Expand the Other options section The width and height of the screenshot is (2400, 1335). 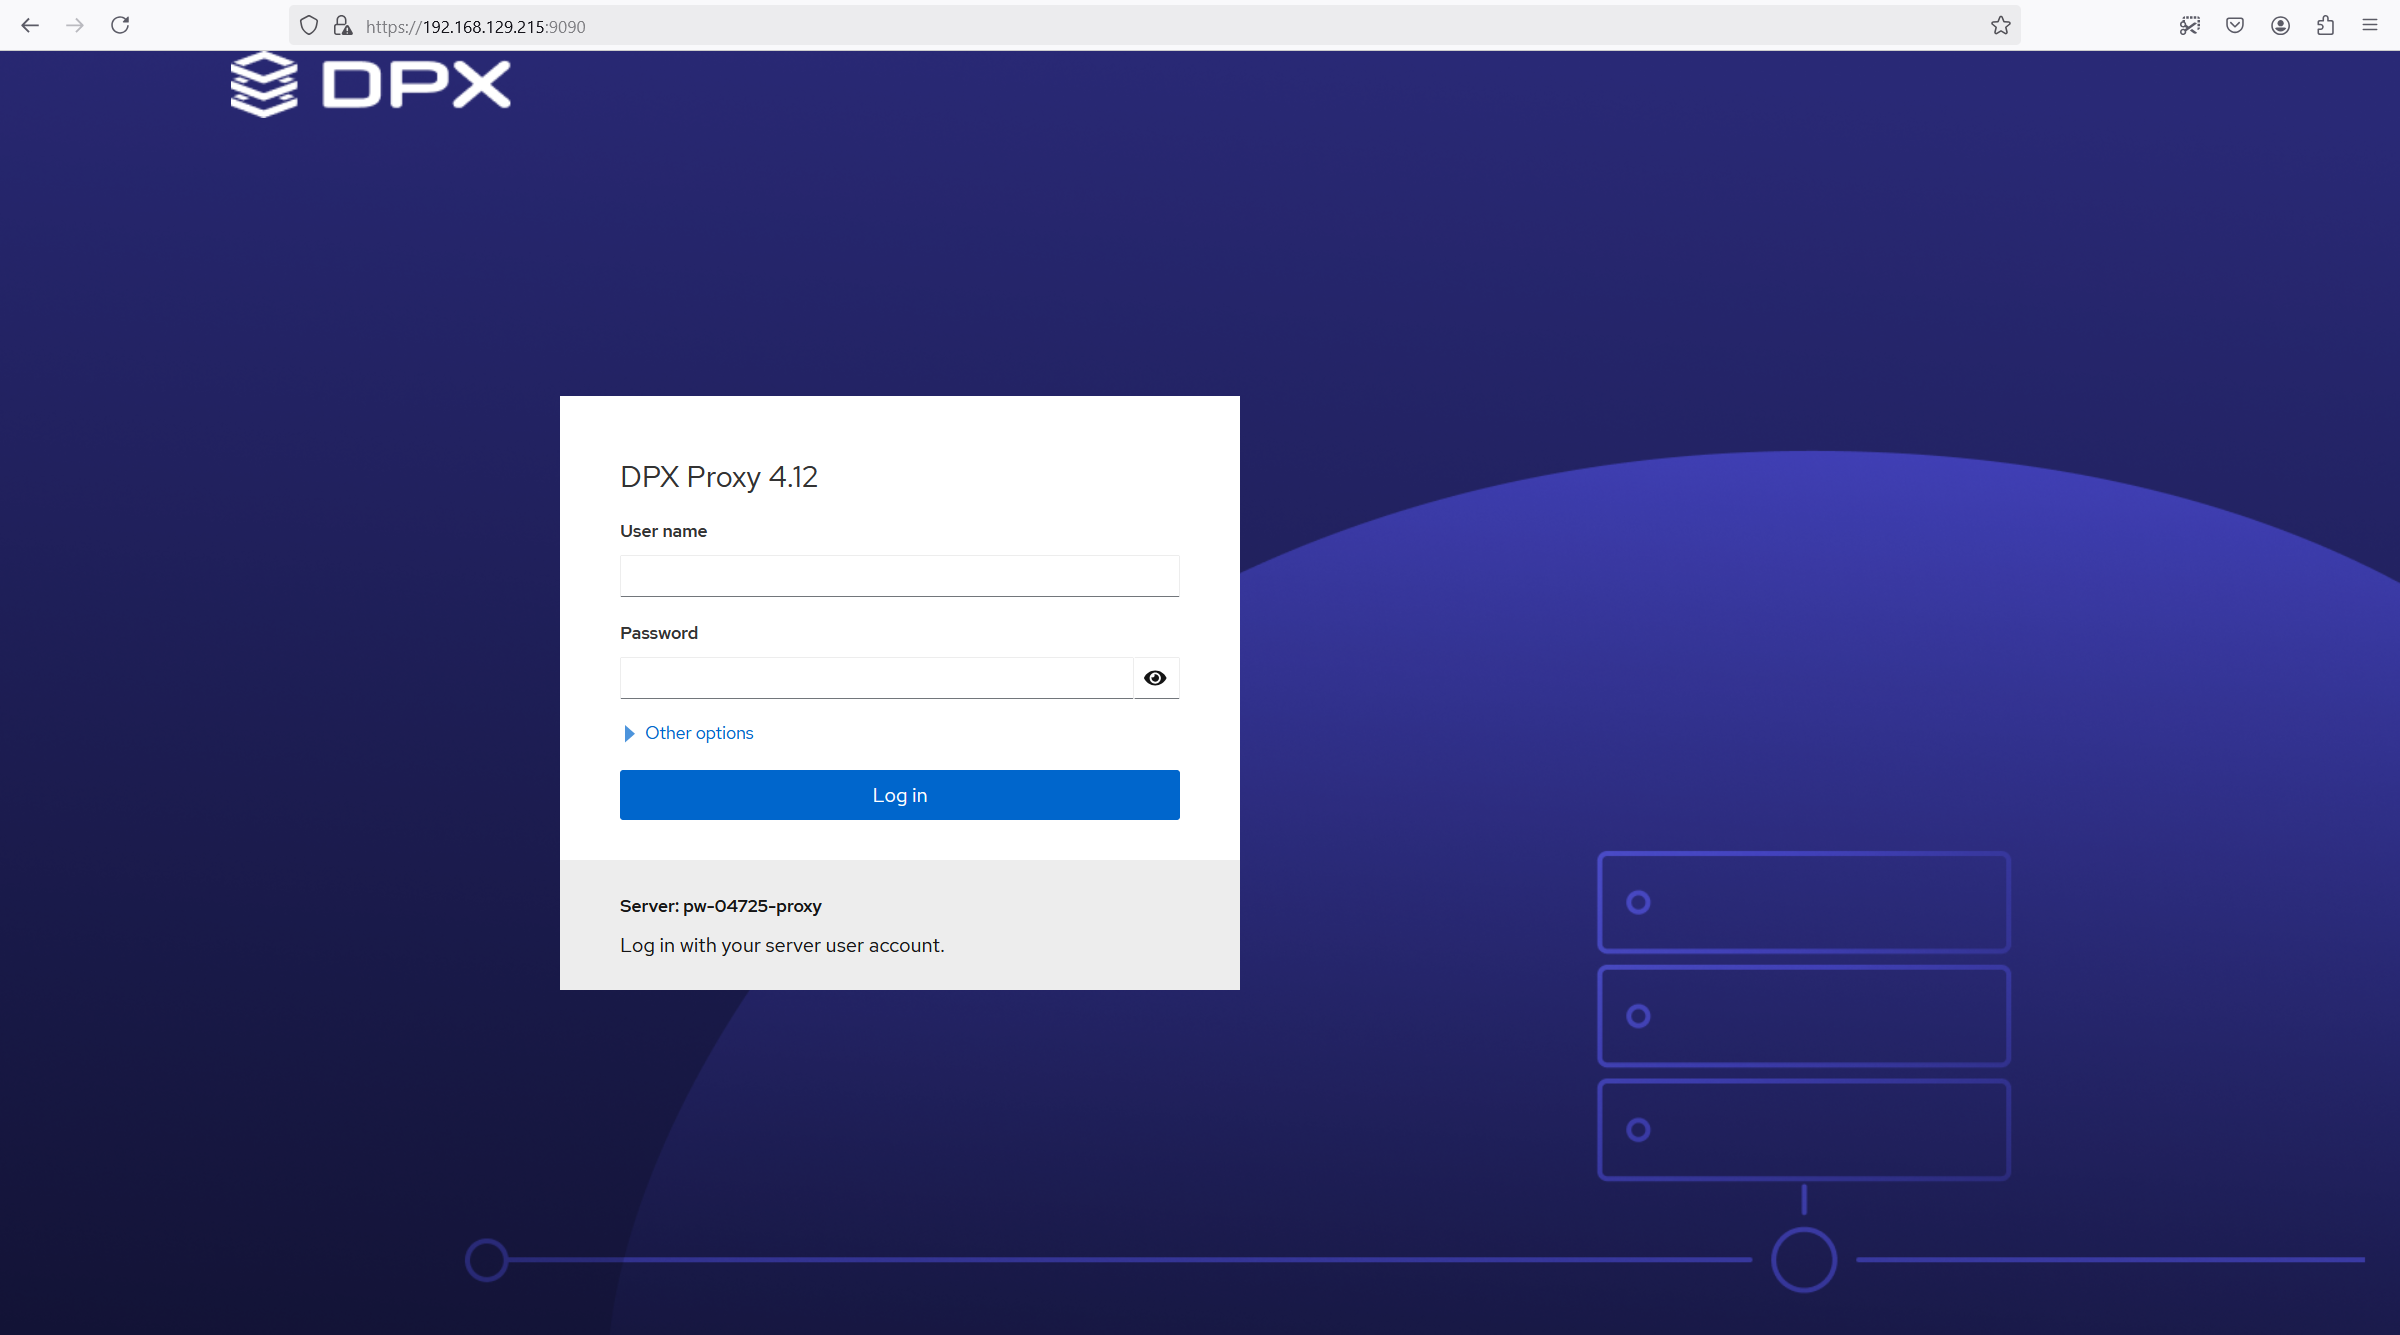click(699, 733)
